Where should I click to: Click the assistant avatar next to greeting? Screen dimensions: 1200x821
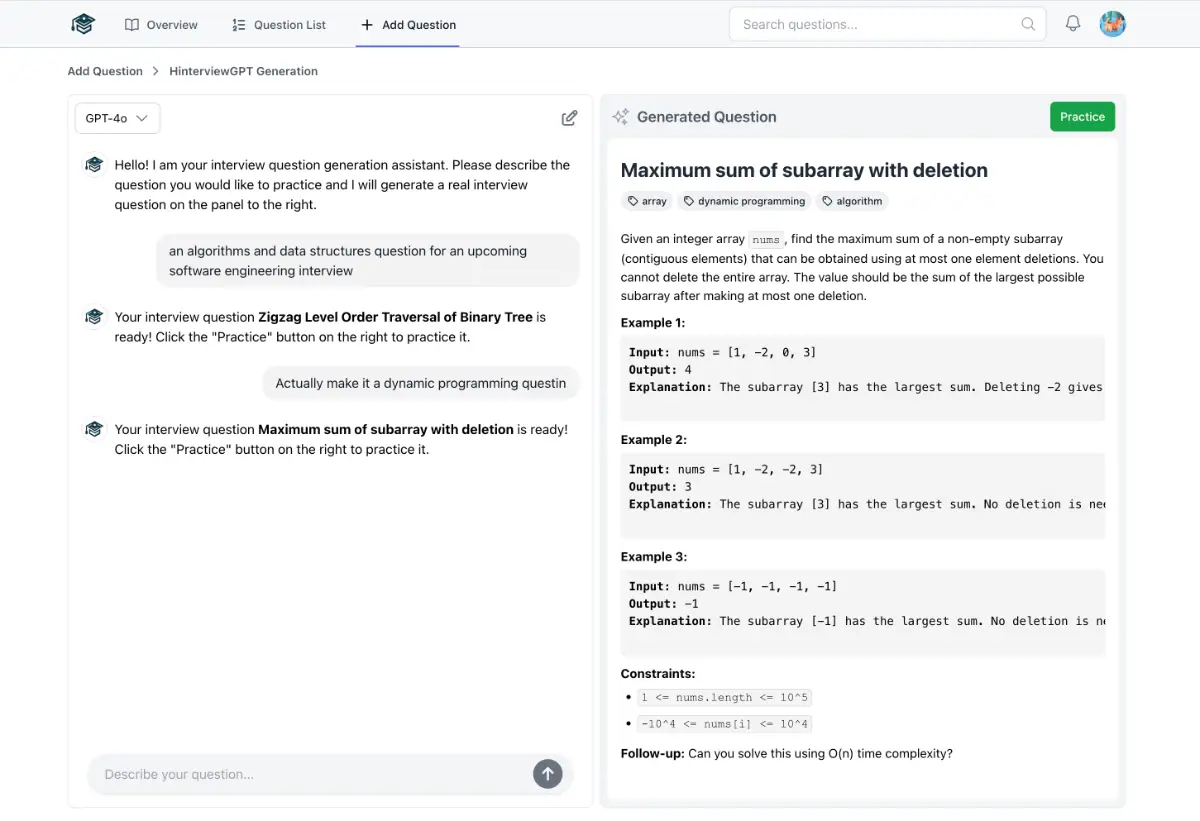pos(94,165)
